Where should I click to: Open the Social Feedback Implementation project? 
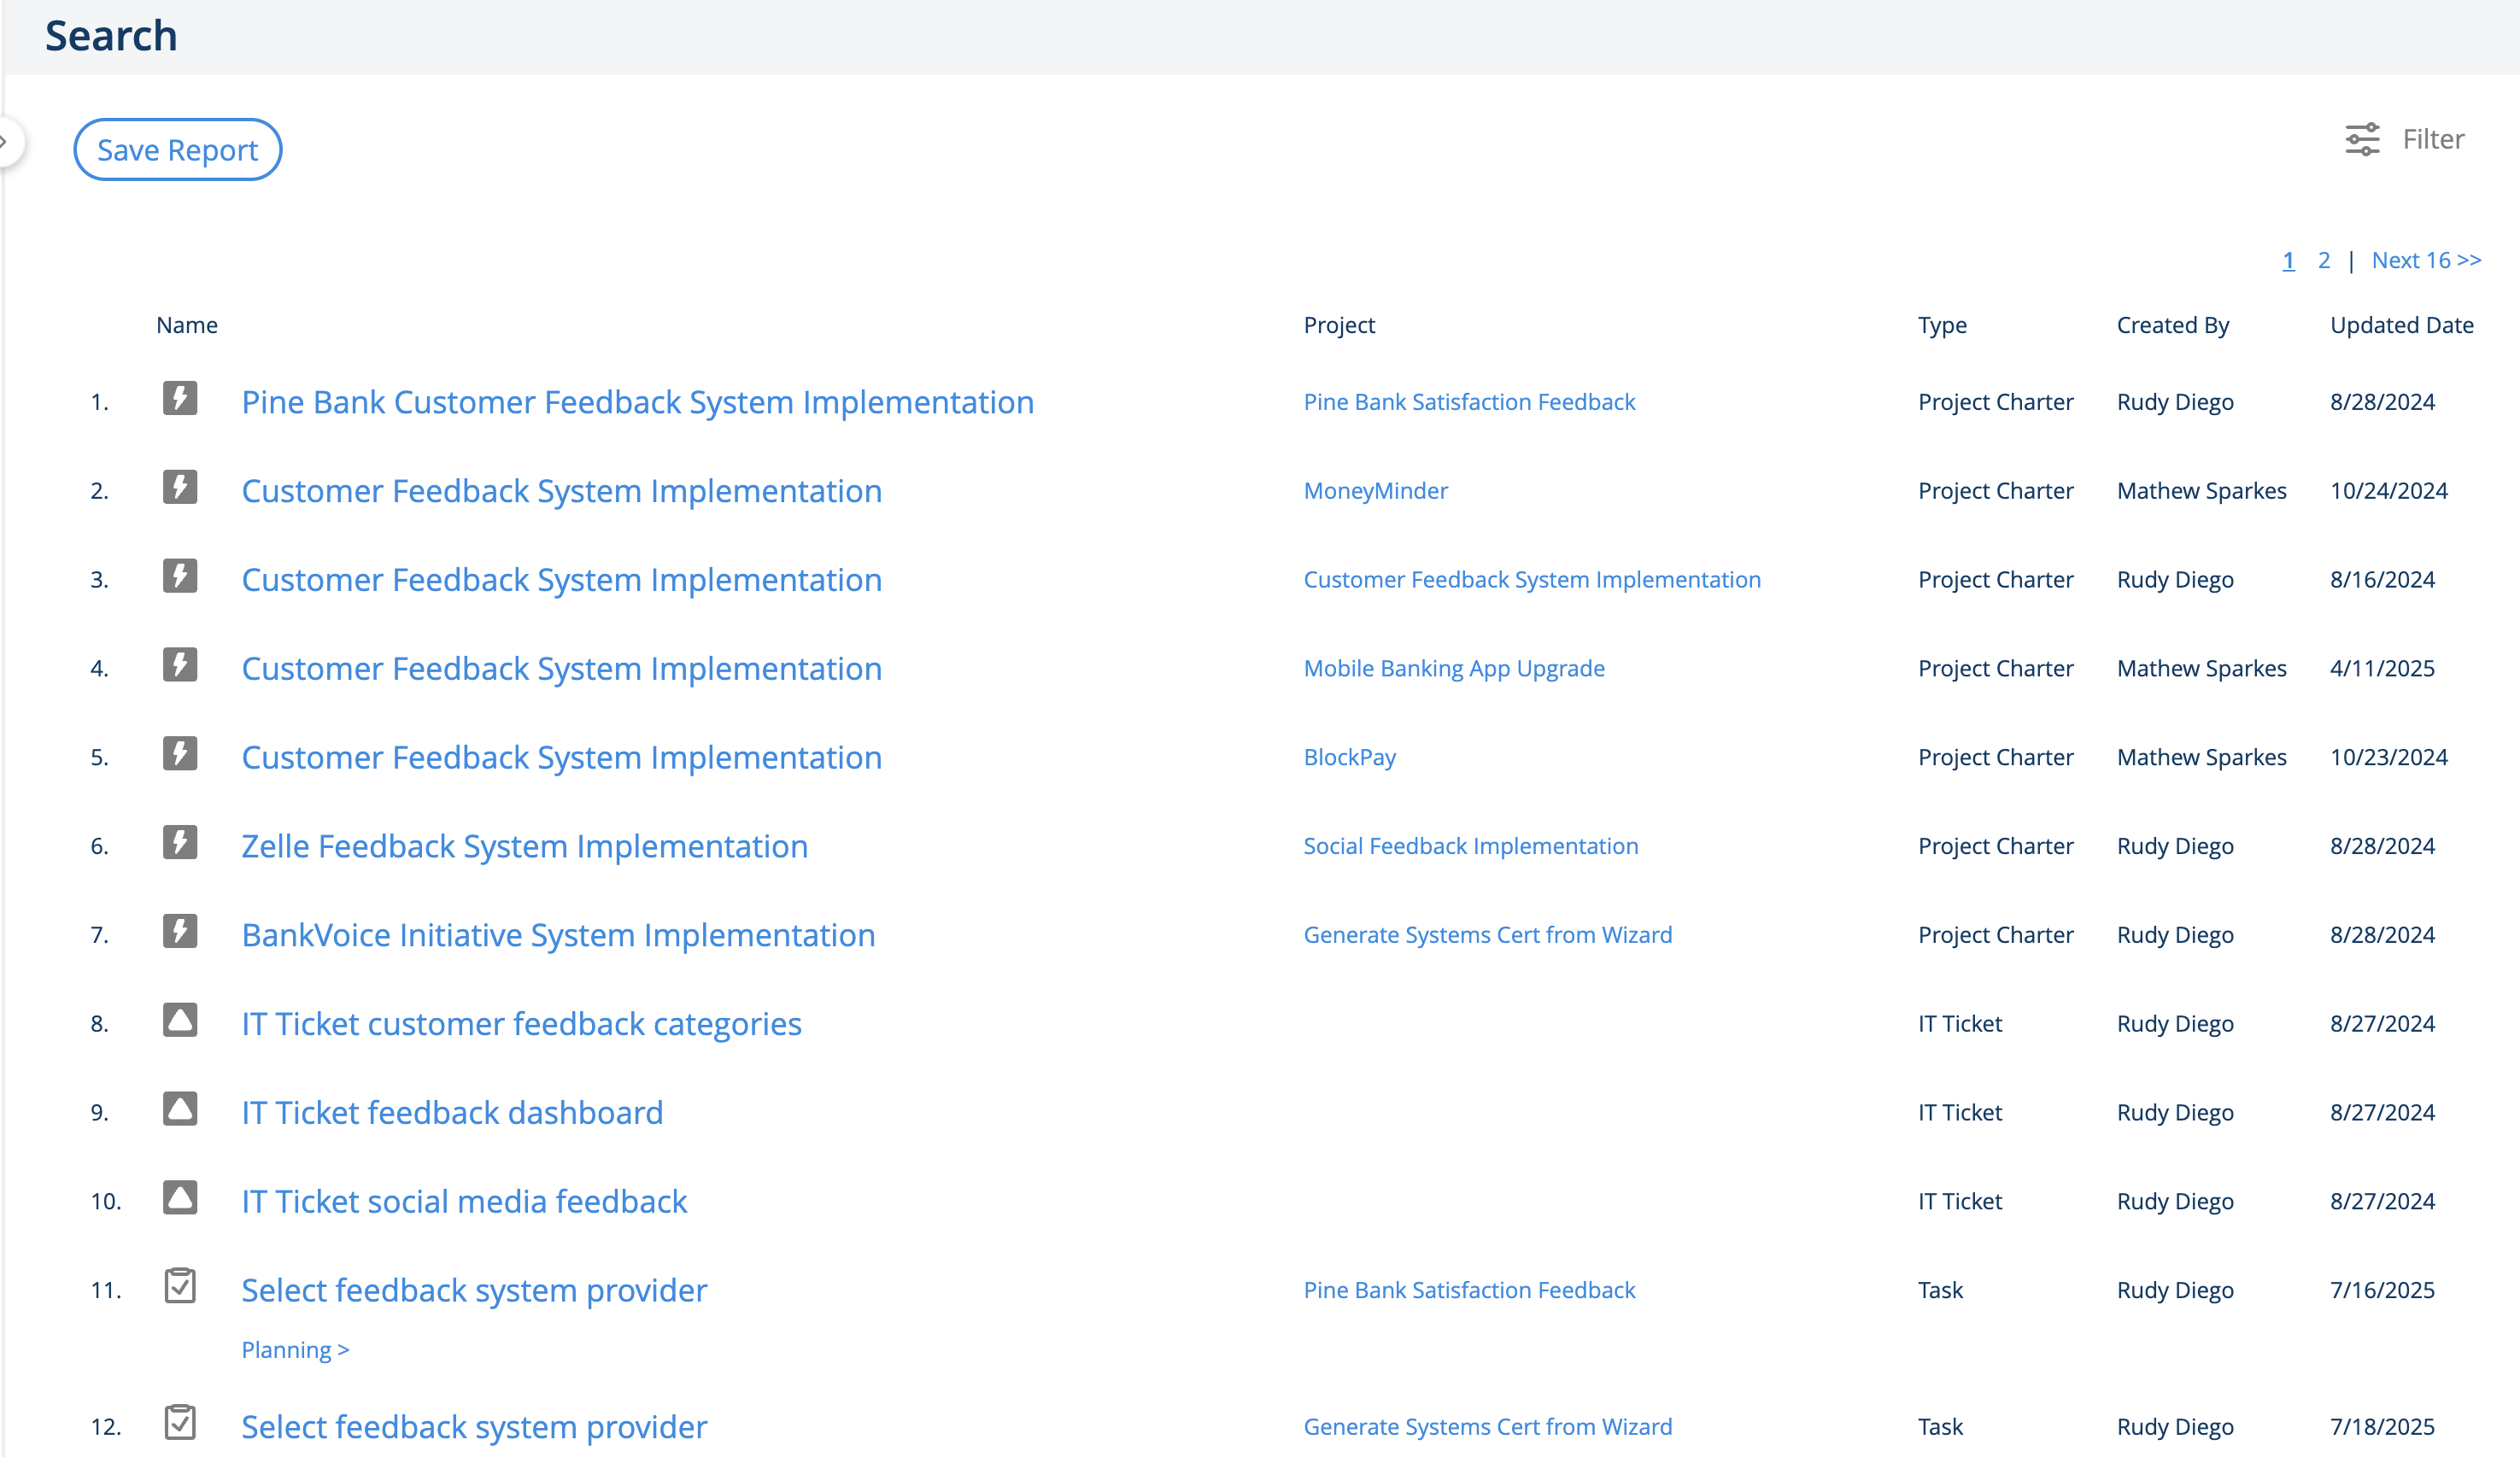[x=1471, y=847]
